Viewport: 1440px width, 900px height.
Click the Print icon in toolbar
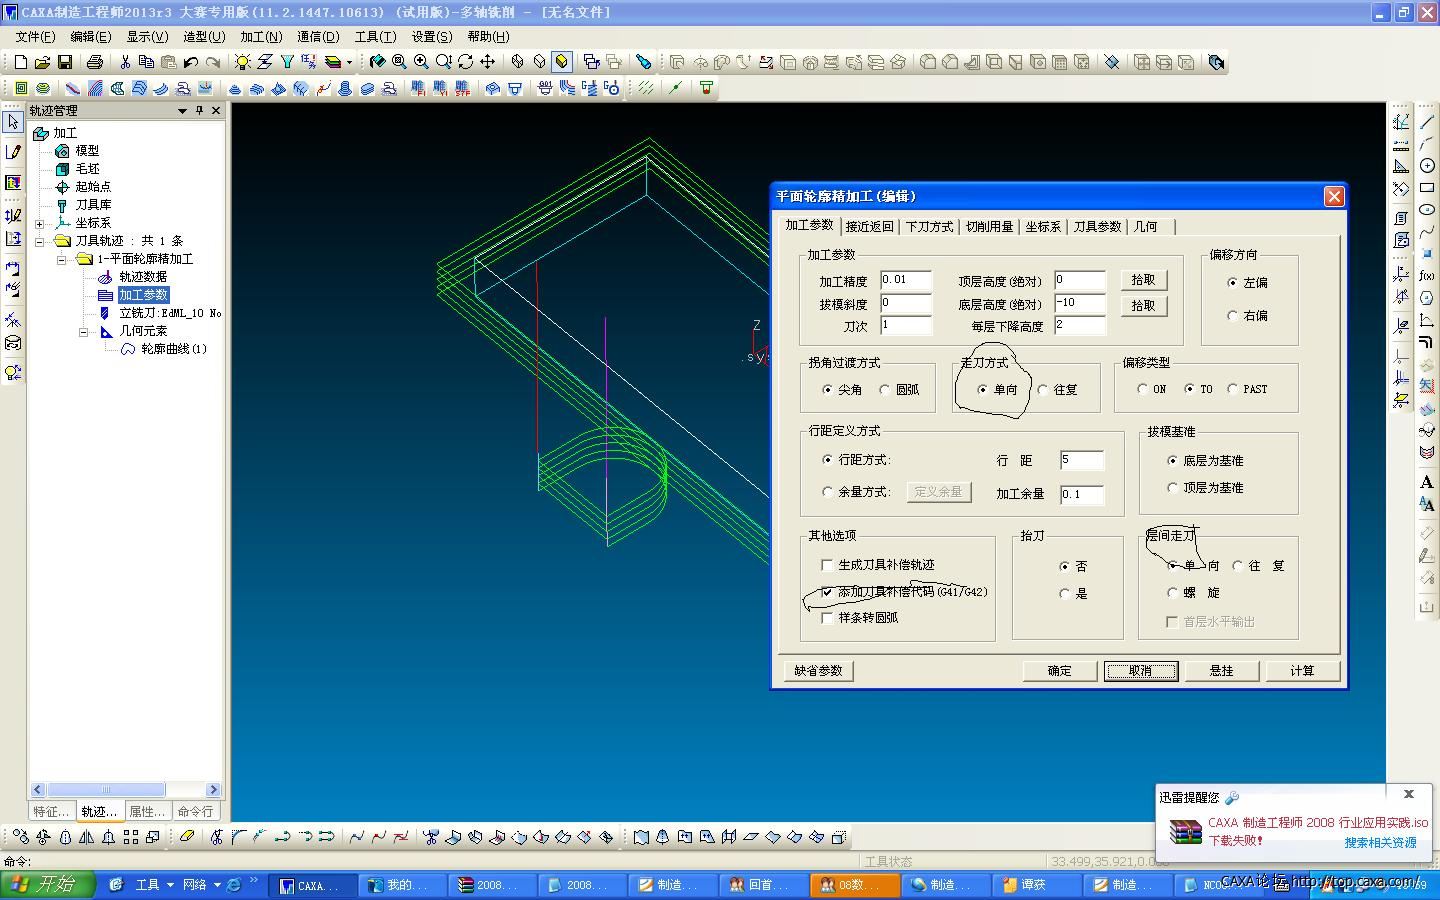[x=95, y=62]
